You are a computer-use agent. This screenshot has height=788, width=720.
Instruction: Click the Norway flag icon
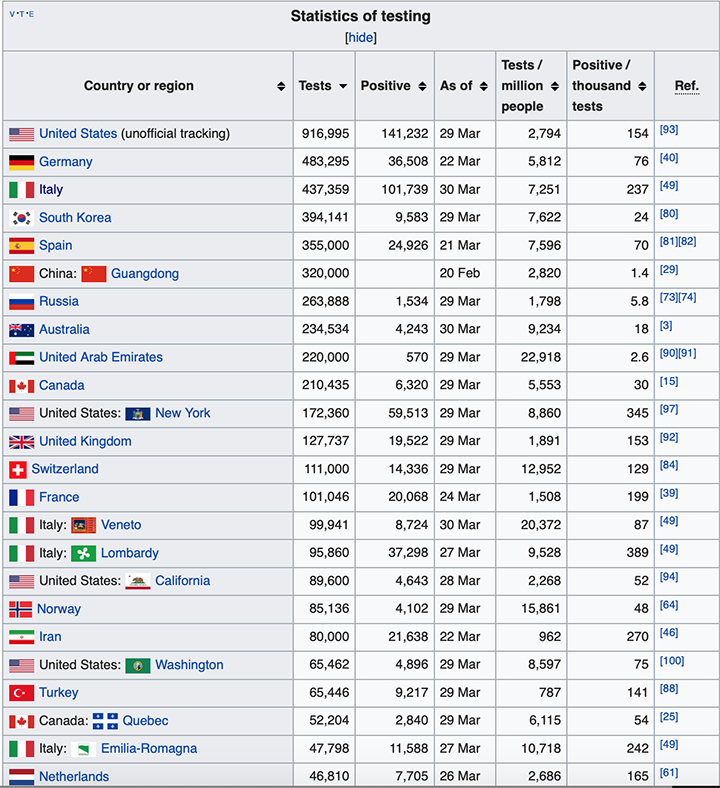pos(21,610)
